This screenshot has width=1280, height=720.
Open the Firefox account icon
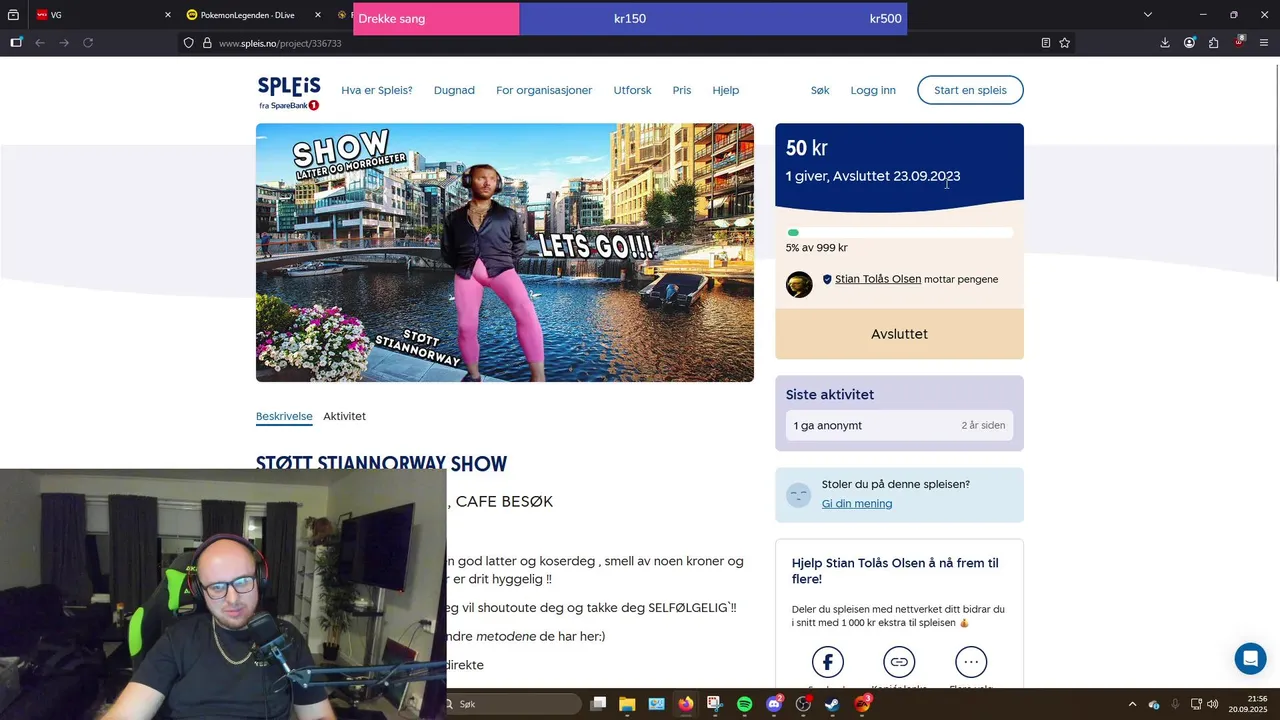[1189, 43]
